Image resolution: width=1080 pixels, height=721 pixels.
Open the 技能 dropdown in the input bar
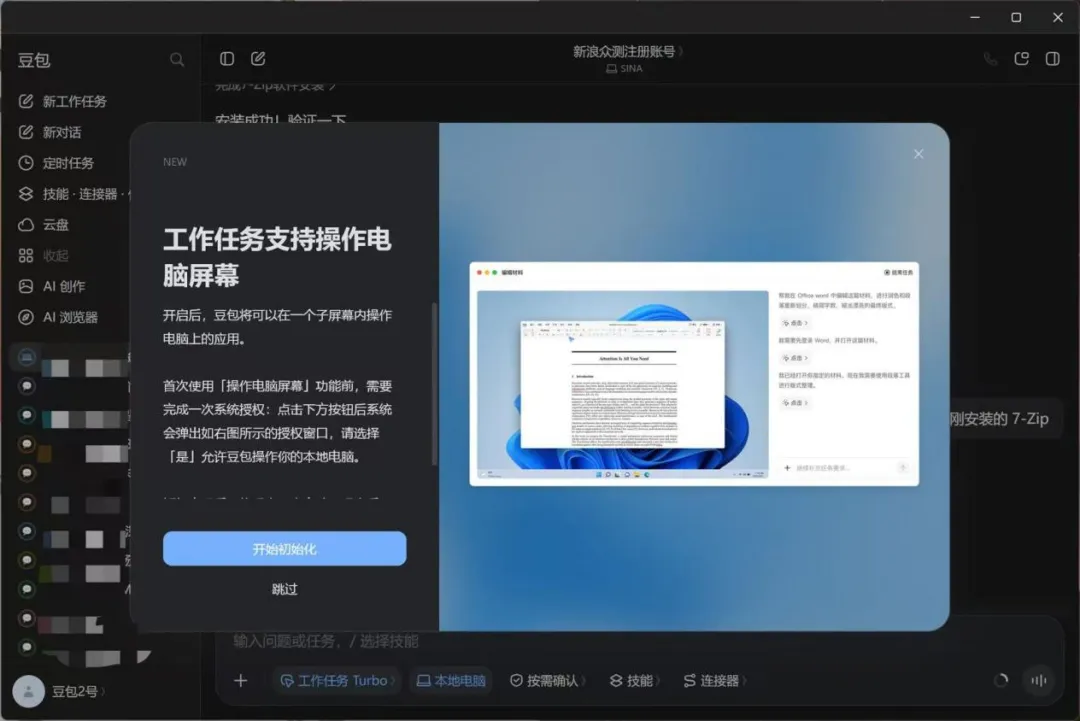coord(634,680)
